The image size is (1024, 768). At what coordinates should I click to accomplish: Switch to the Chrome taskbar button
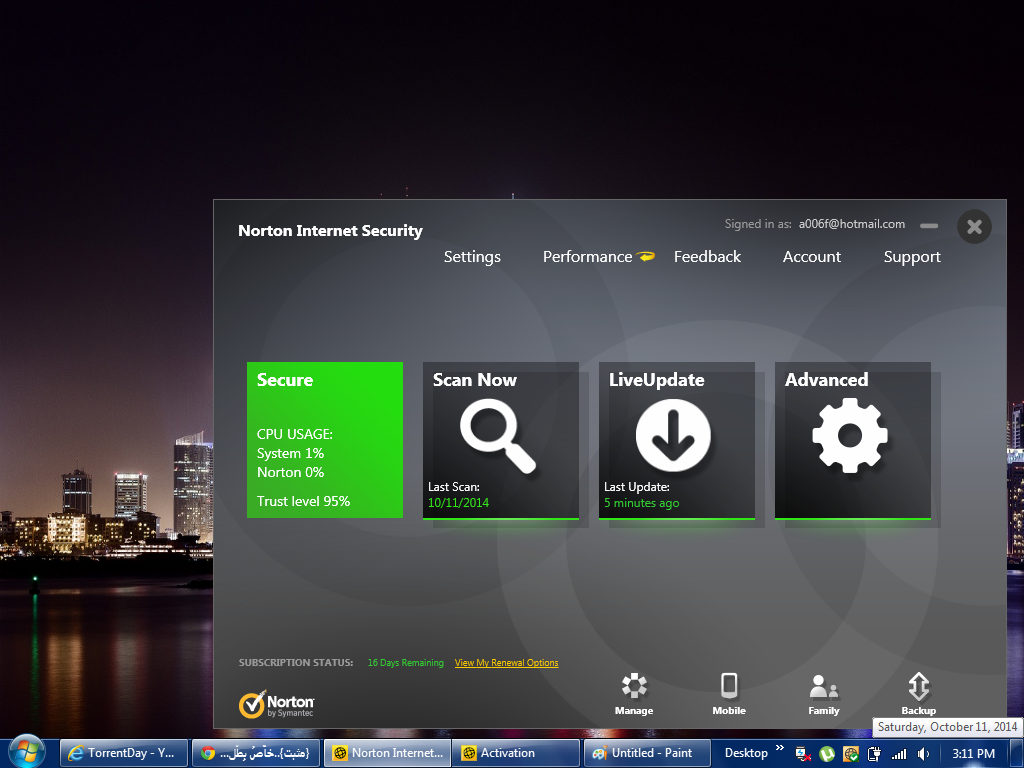coord(255,753)
